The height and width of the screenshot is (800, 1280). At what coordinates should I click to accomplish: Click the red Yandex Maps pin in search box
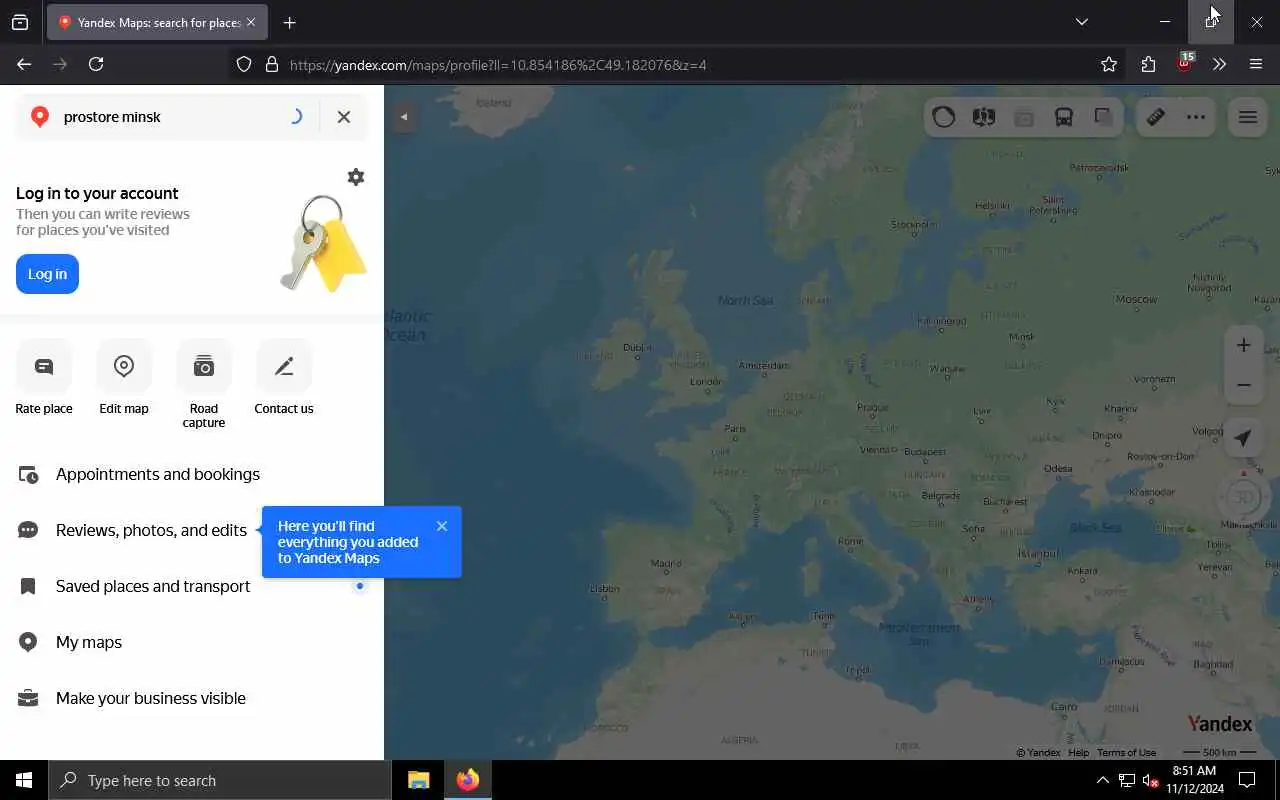40,117
